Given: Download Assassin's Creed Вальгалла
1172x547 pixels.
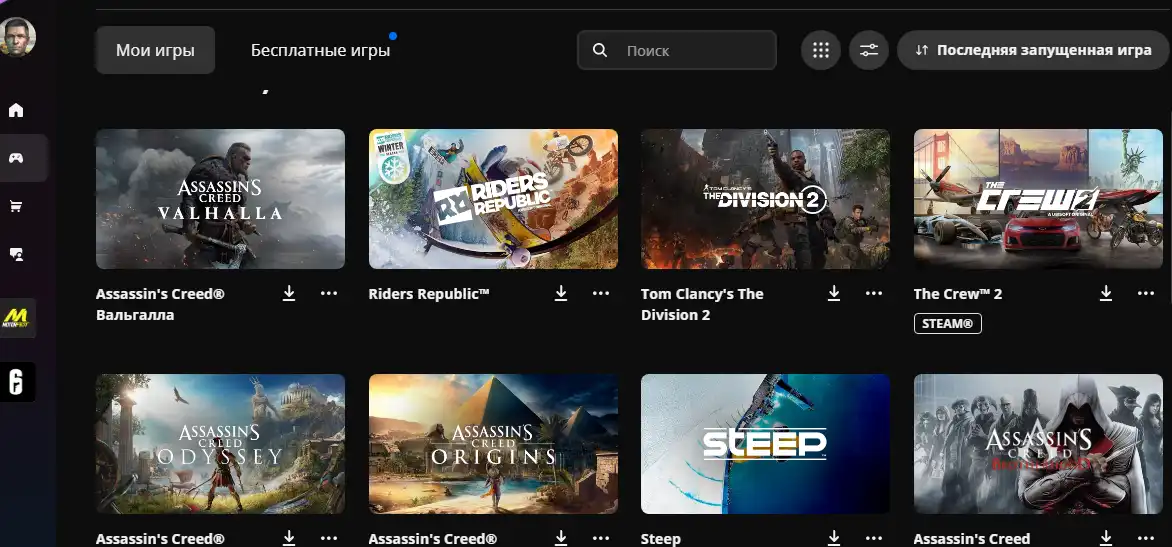Looking at the screenshot, I should click(x=289, y=294).
